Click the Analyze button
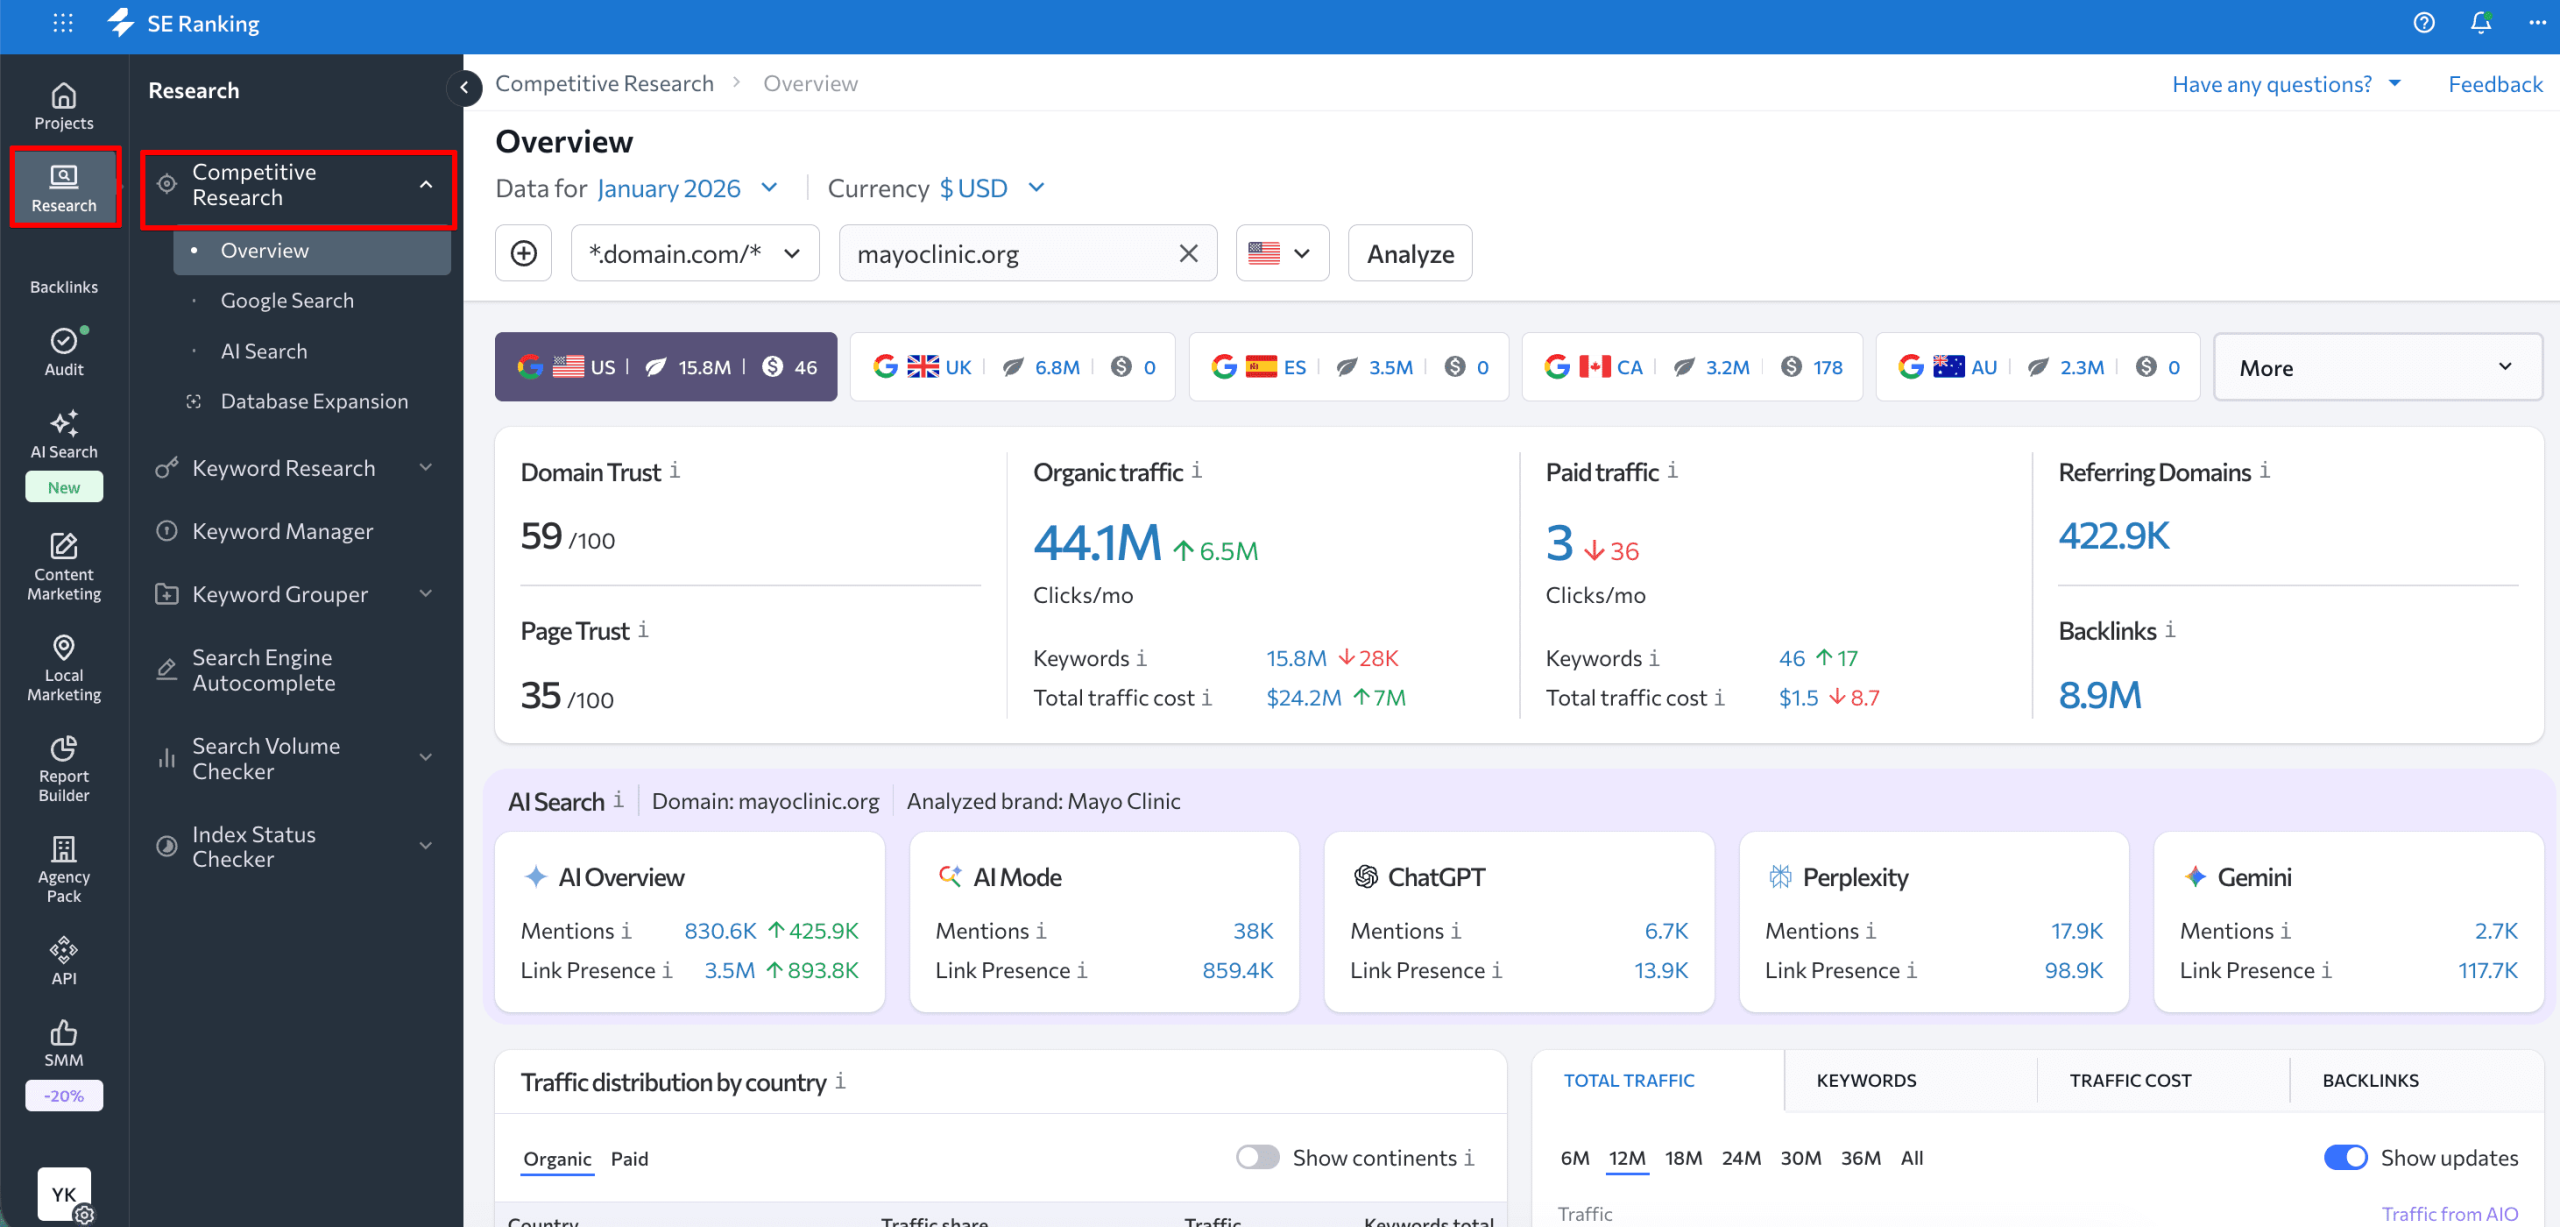Screen dimensions: 2560x1227 (1409, 253)
